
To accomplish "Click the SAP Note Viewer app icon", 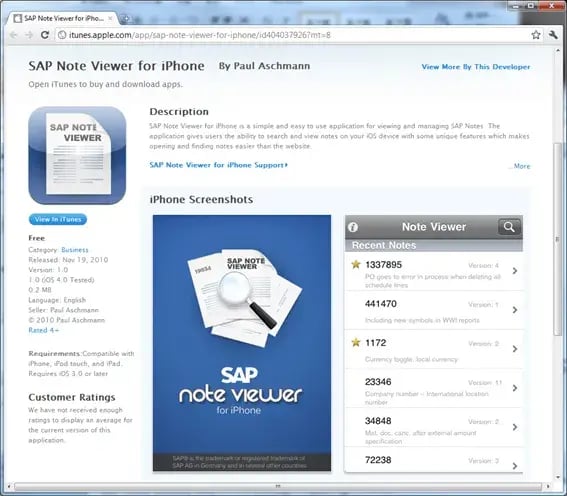I will [77, 155].
